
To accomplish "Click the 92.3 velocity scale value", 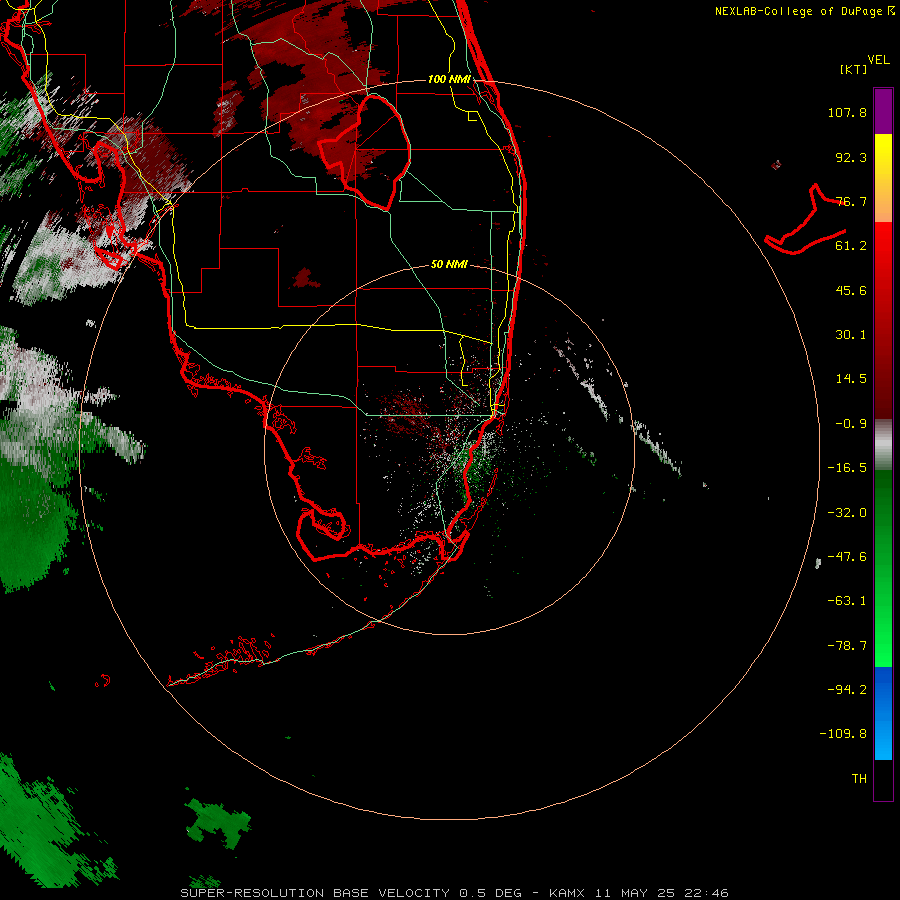I will point(851,157).
